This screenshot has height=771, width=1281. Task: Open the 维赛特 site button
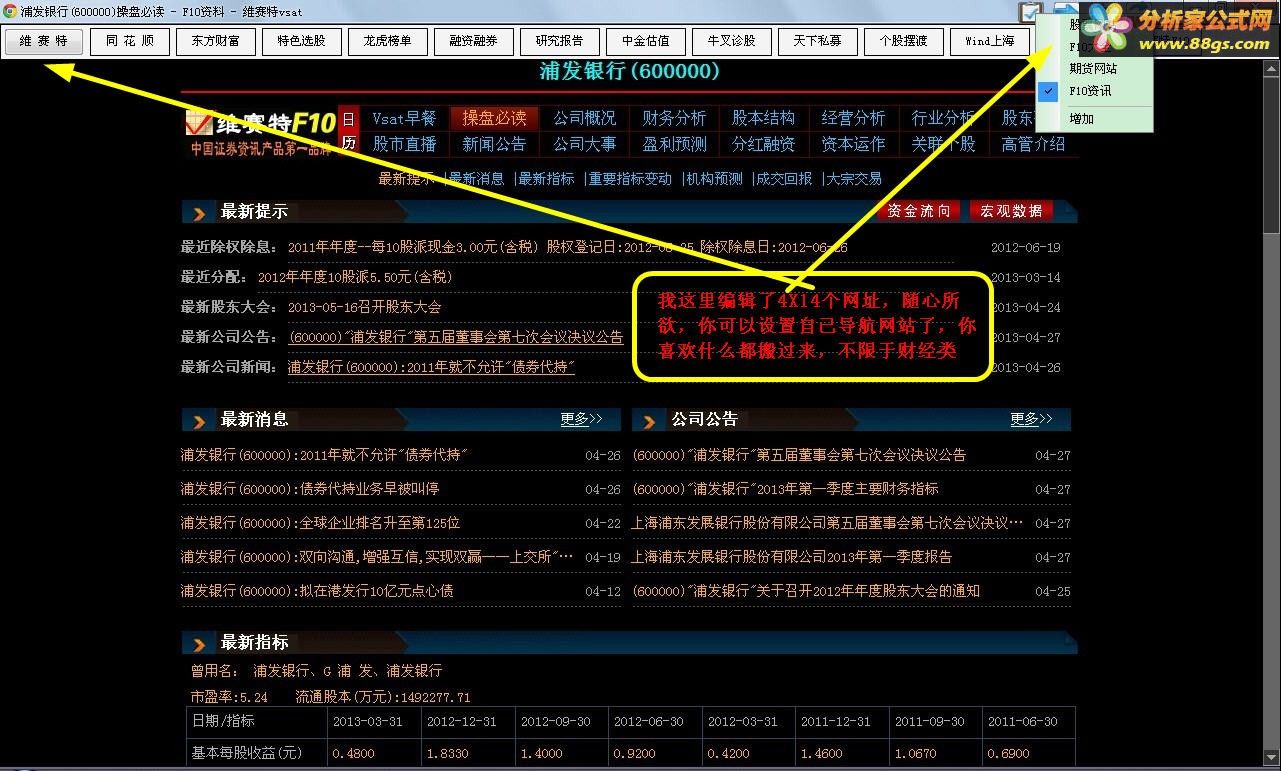[x=43, y=41]
